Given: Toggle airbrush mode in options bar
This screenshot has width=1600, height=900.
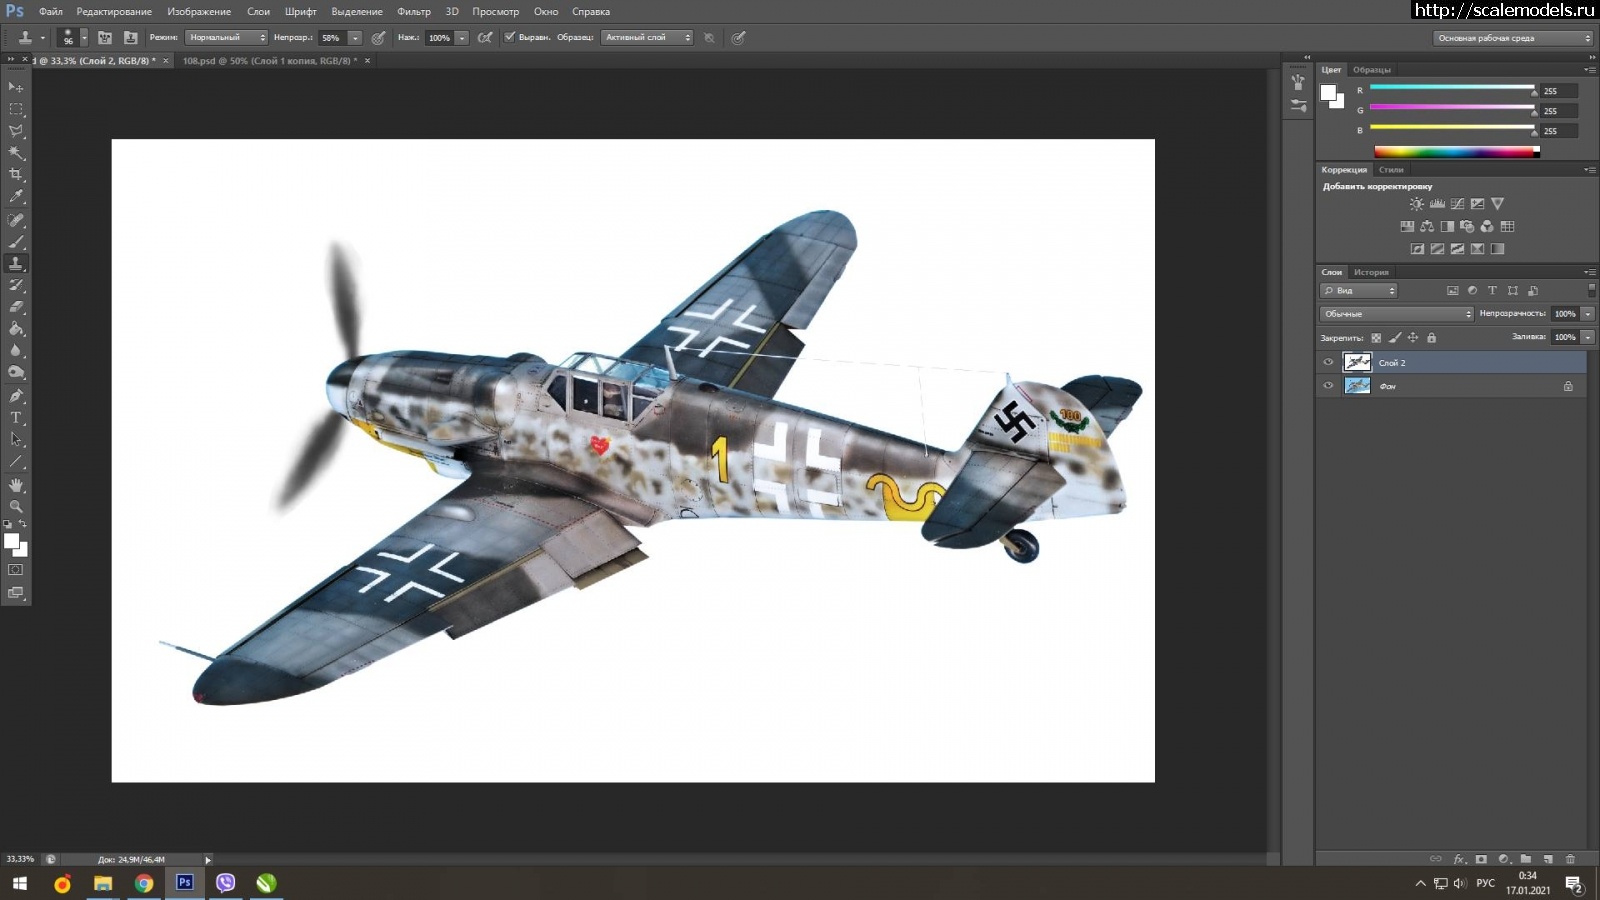Looking at the screenshot, I should click(485, 38).
